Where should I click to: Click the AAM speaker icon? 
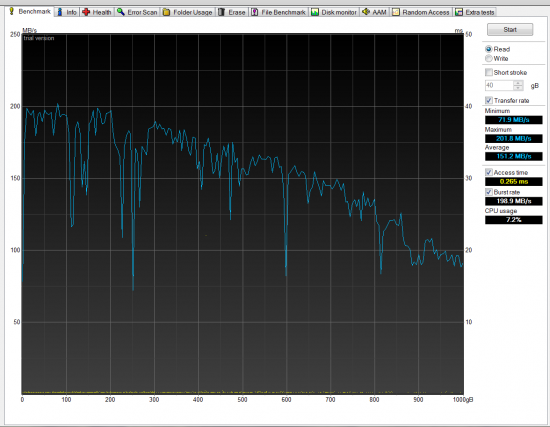(366, 12)
